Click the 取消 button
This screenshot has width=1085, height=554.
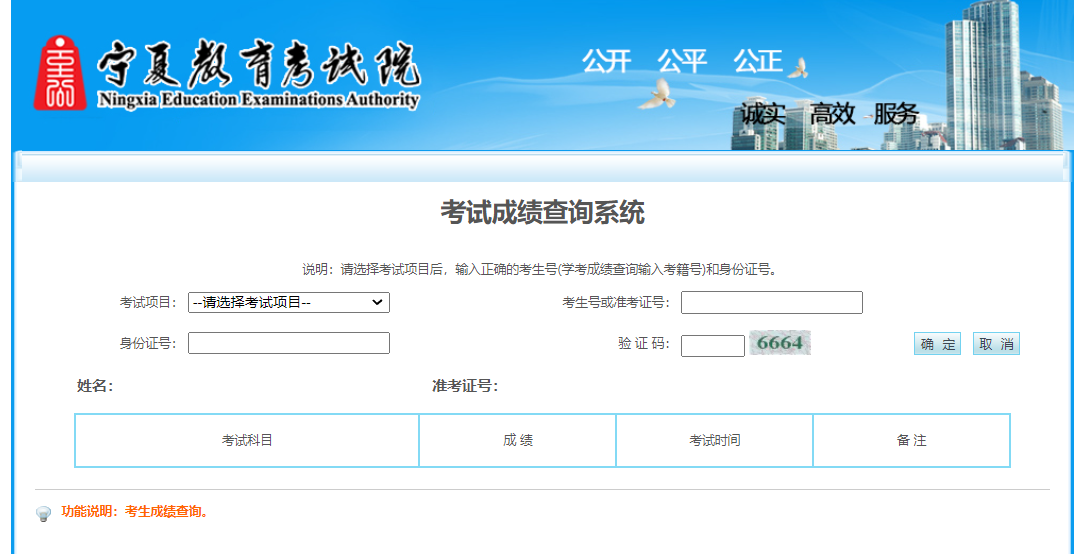coord(996,344)
